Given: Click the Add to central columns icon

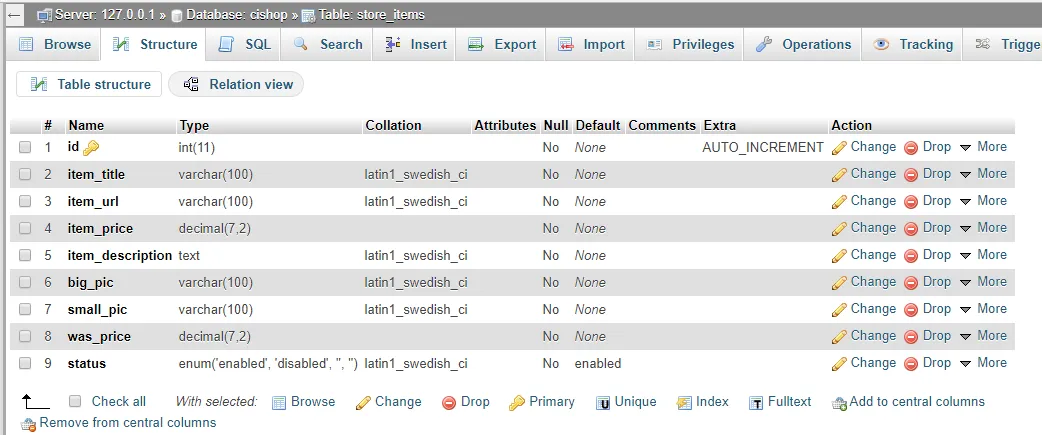Looking at the screenshot, I should [x=839, y=402].
